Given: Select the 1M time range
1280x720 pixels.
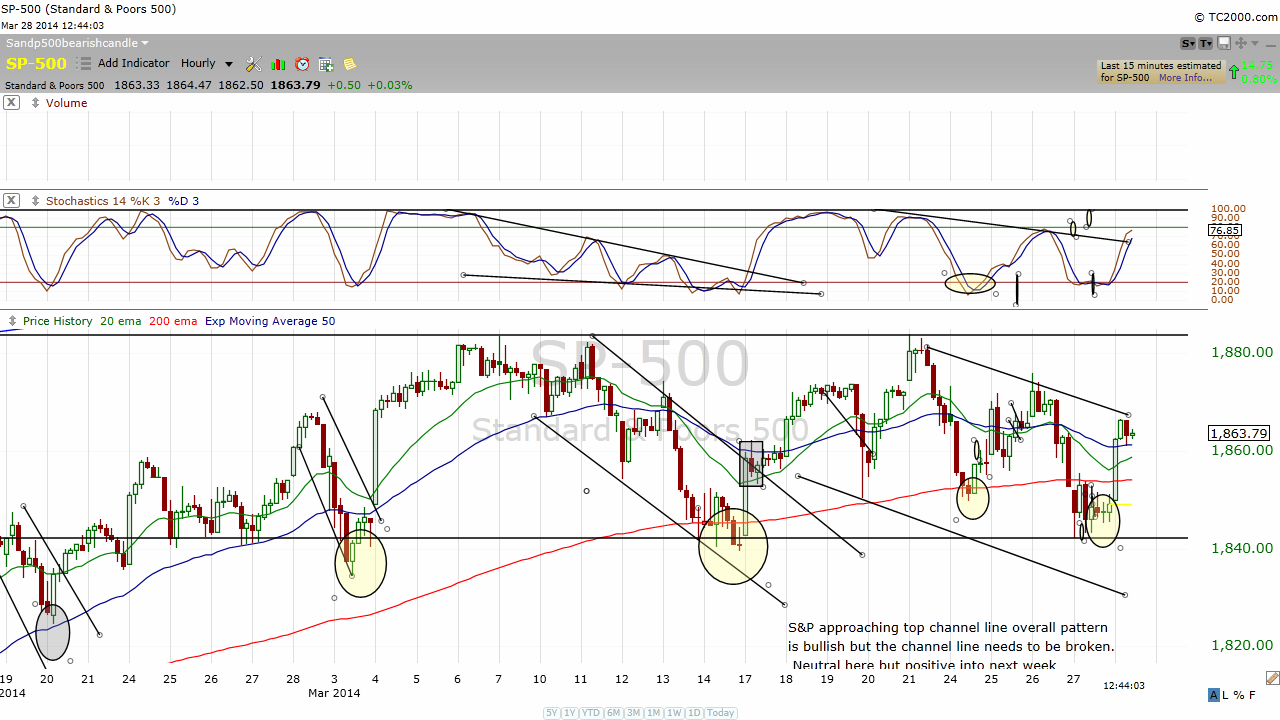Looking at the screenshot, I should 654,713.
